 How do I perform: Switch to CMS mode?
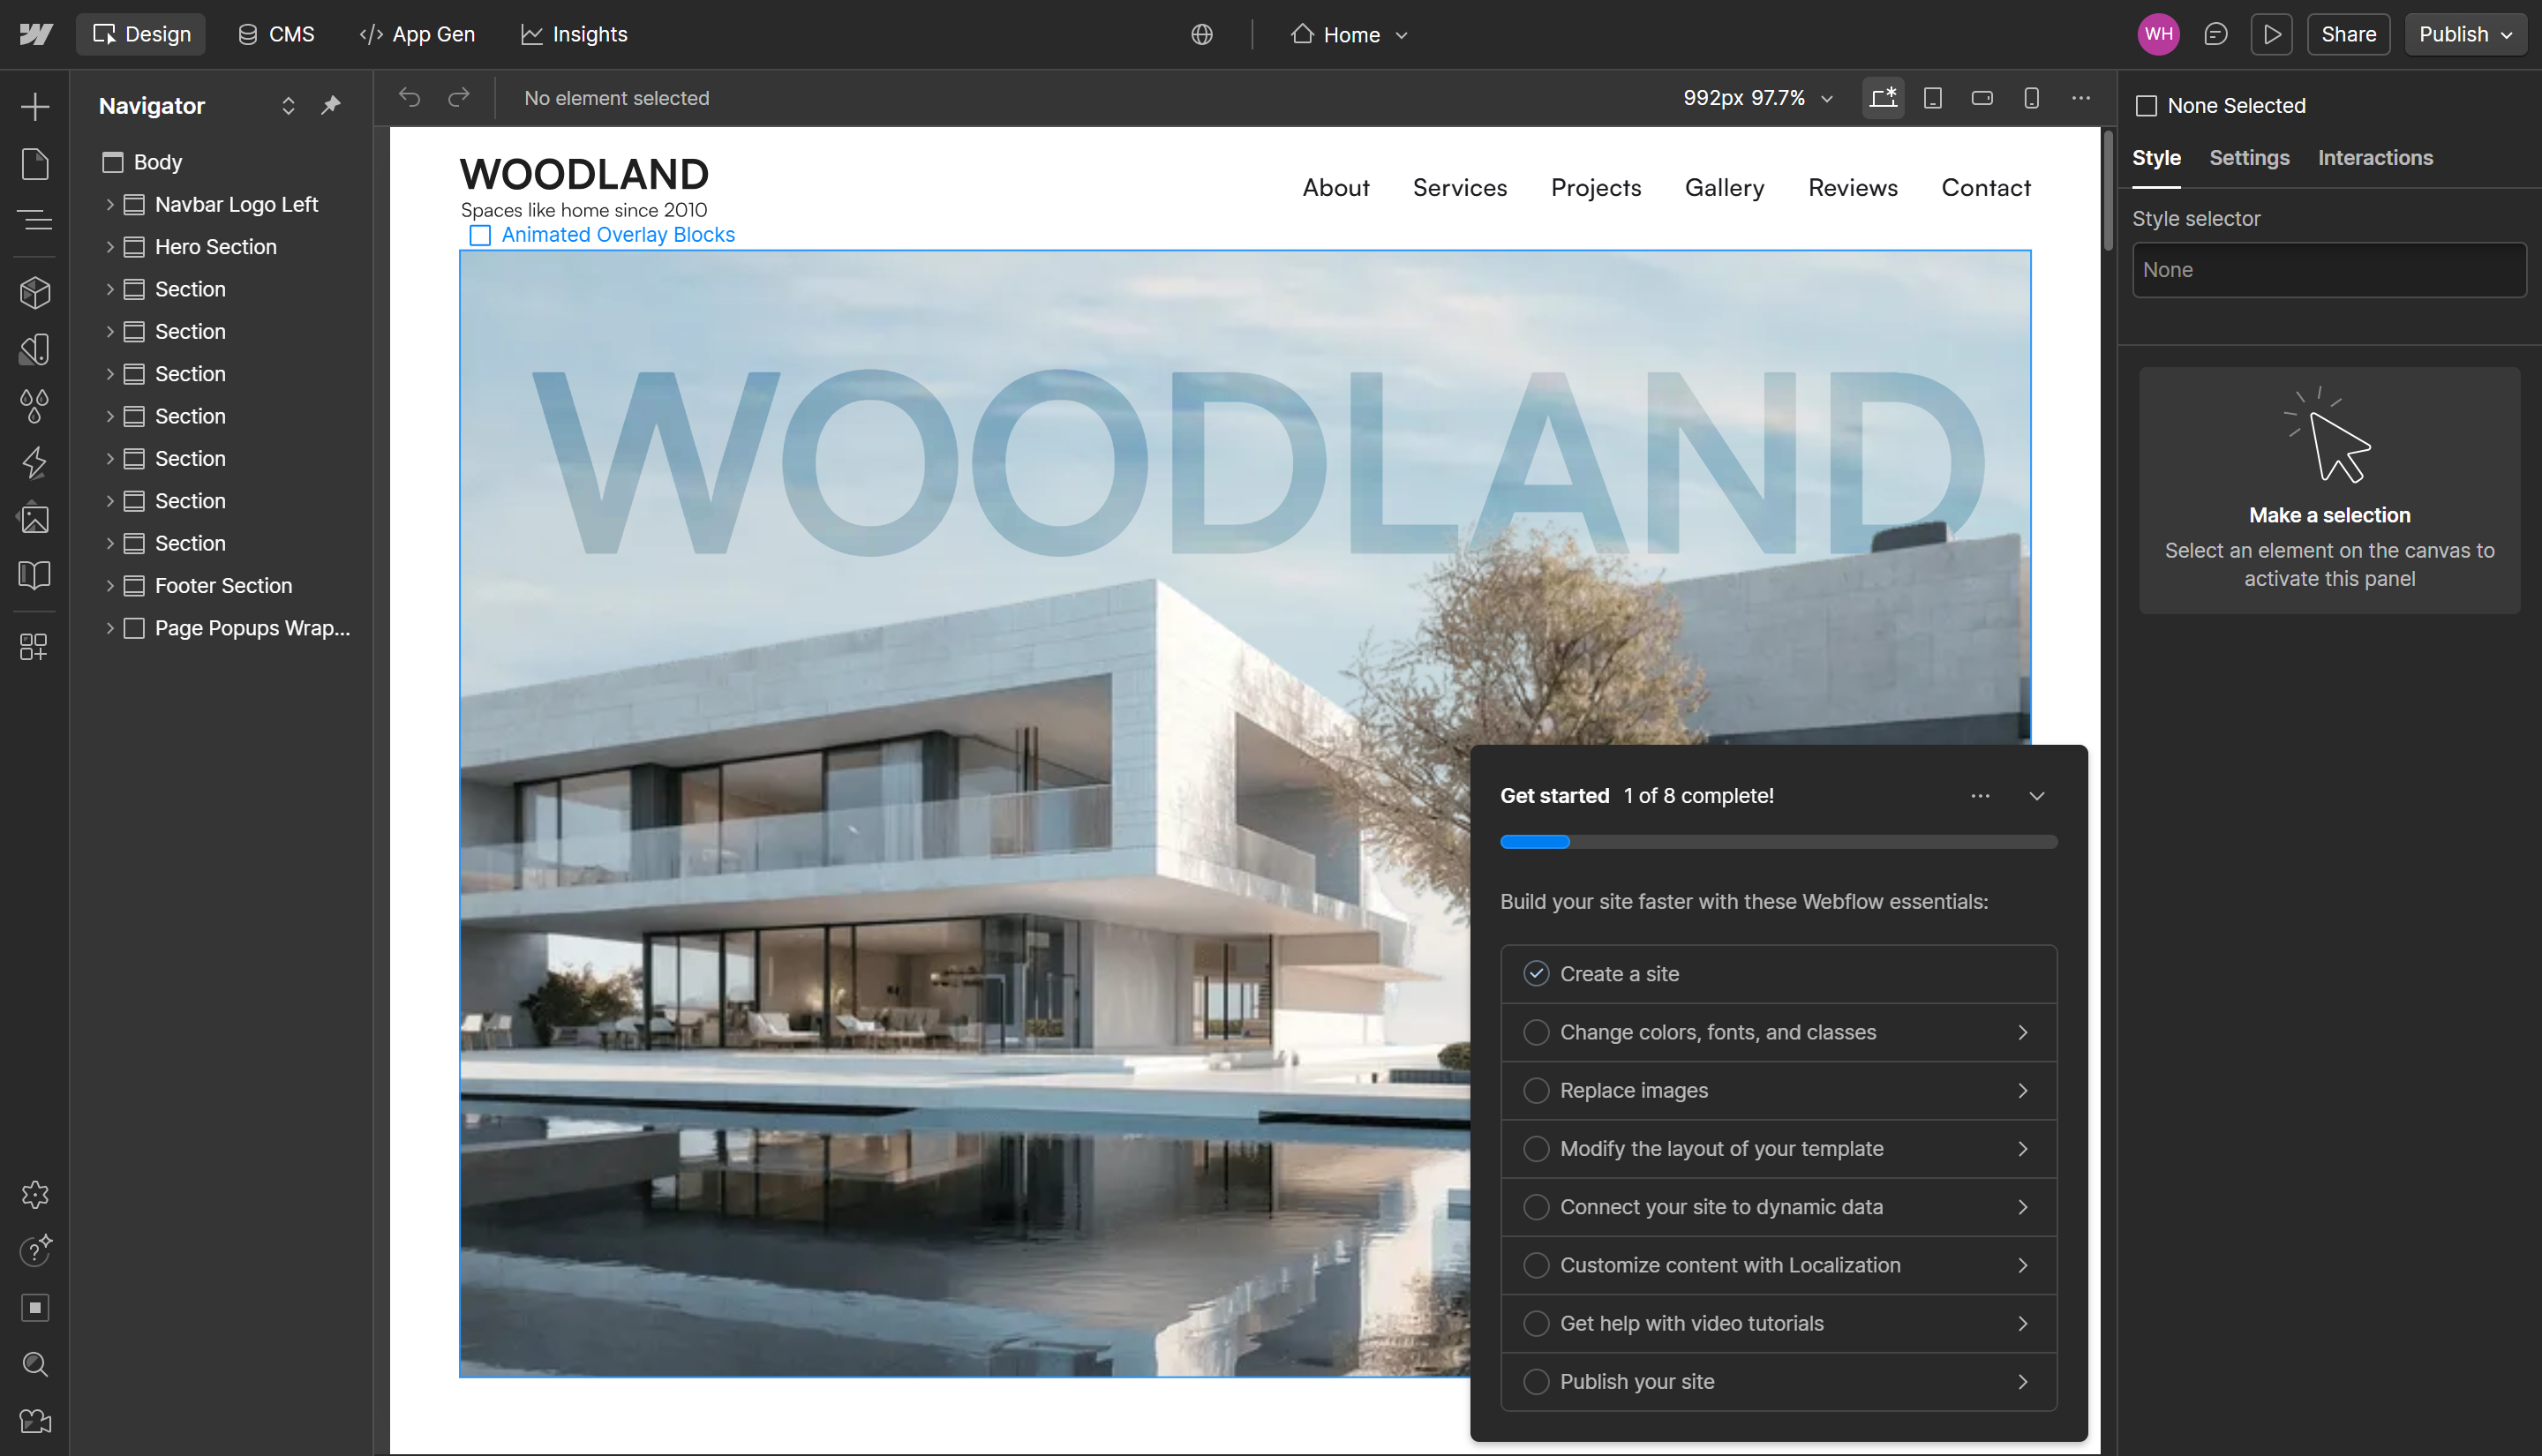(276, 33)
